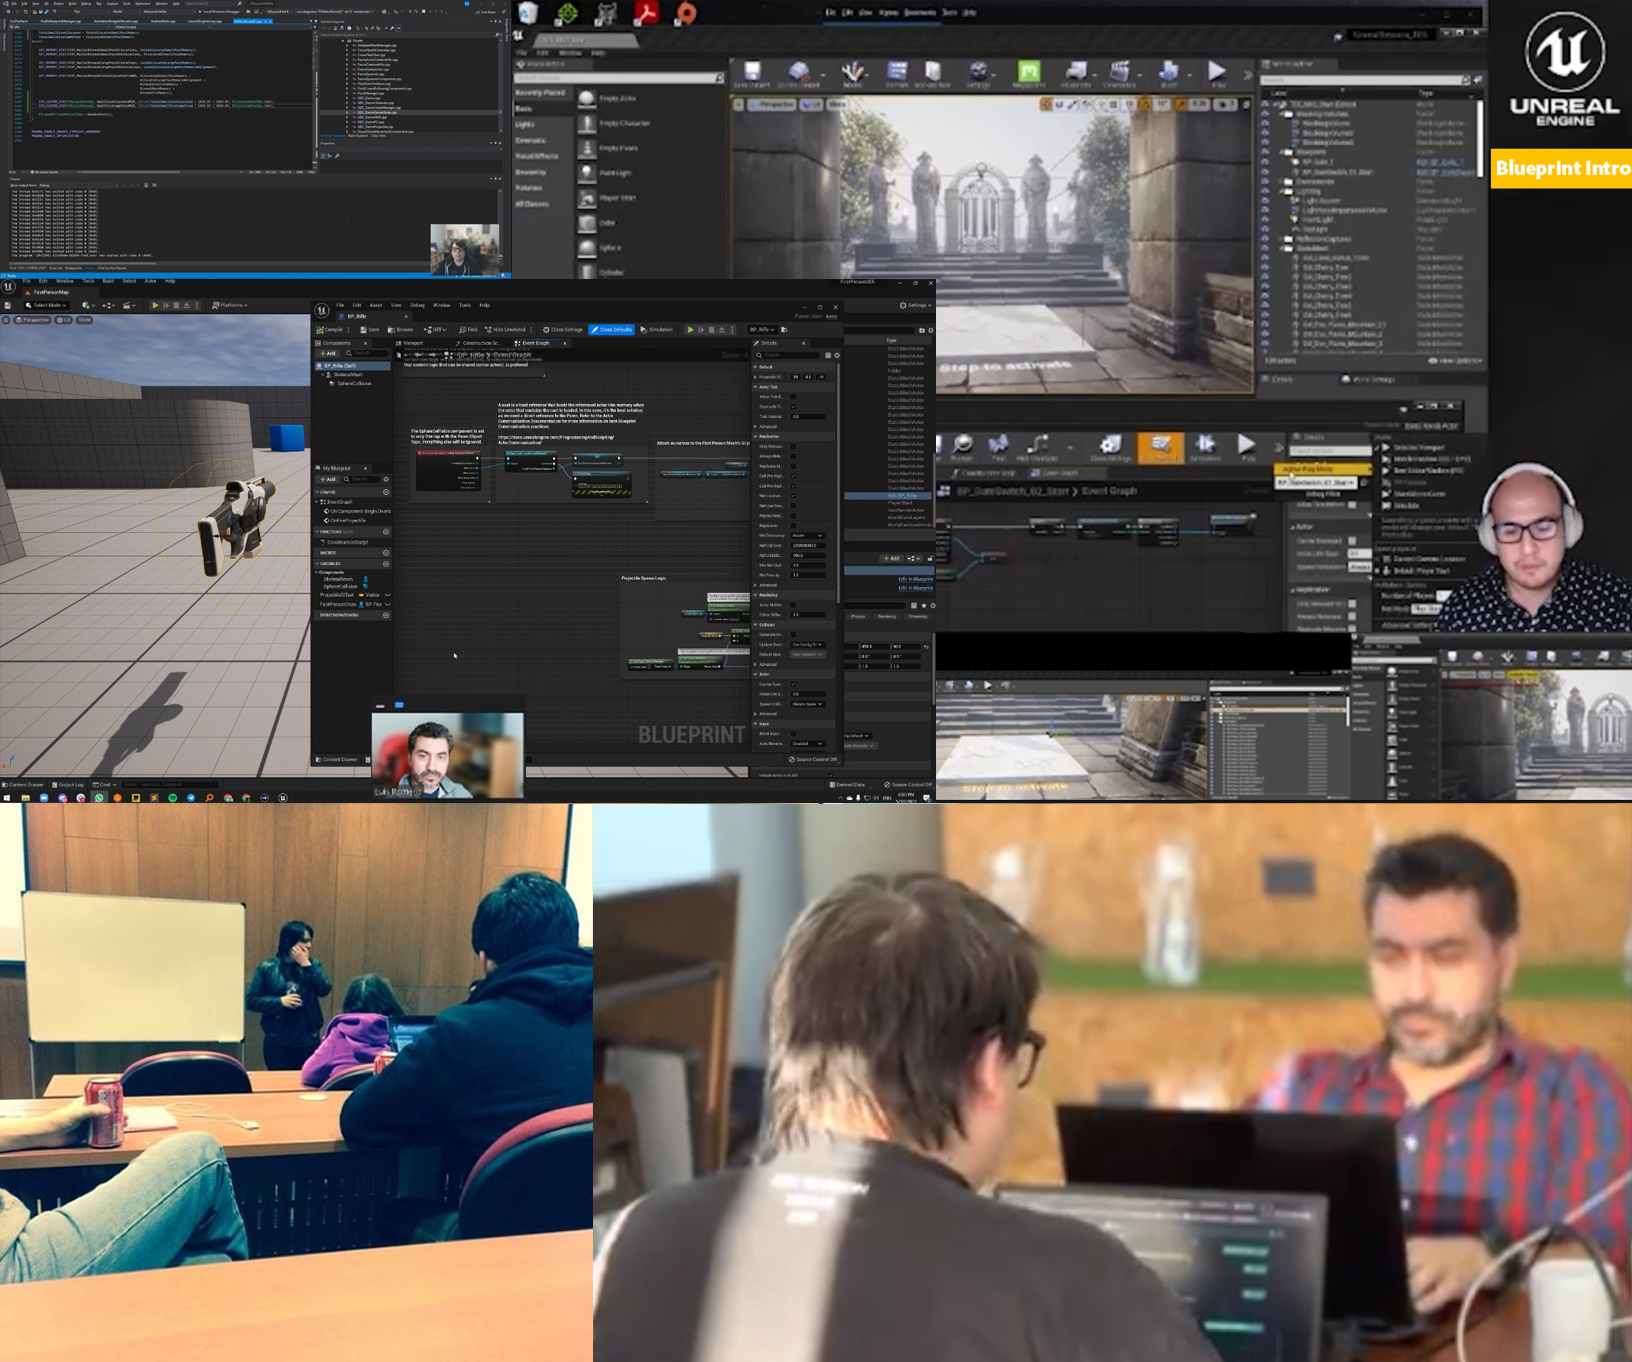
Task: Click Source Control Off in blueprint editor
Action: pyautogui.click(x=814, y=760)
